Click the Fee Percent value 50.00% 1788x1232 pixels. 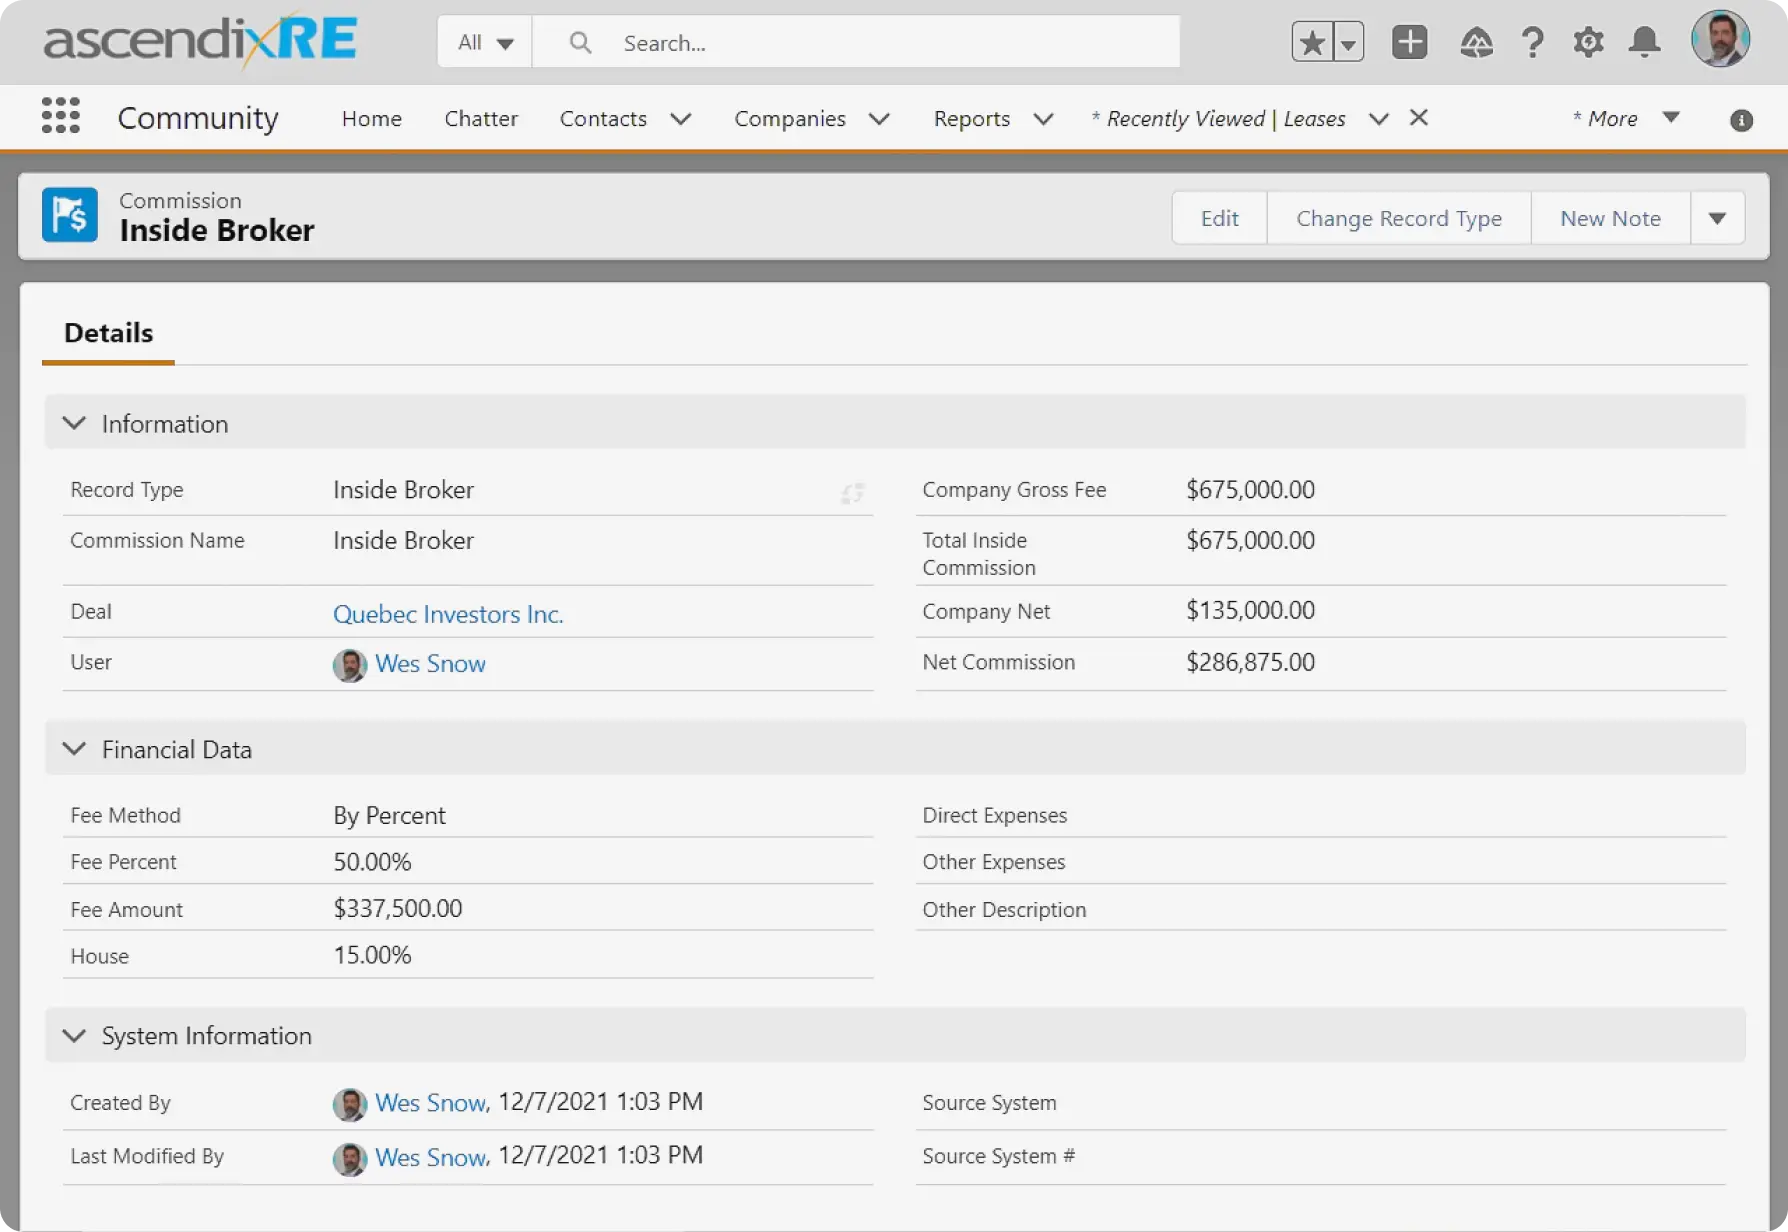[372, 862]
